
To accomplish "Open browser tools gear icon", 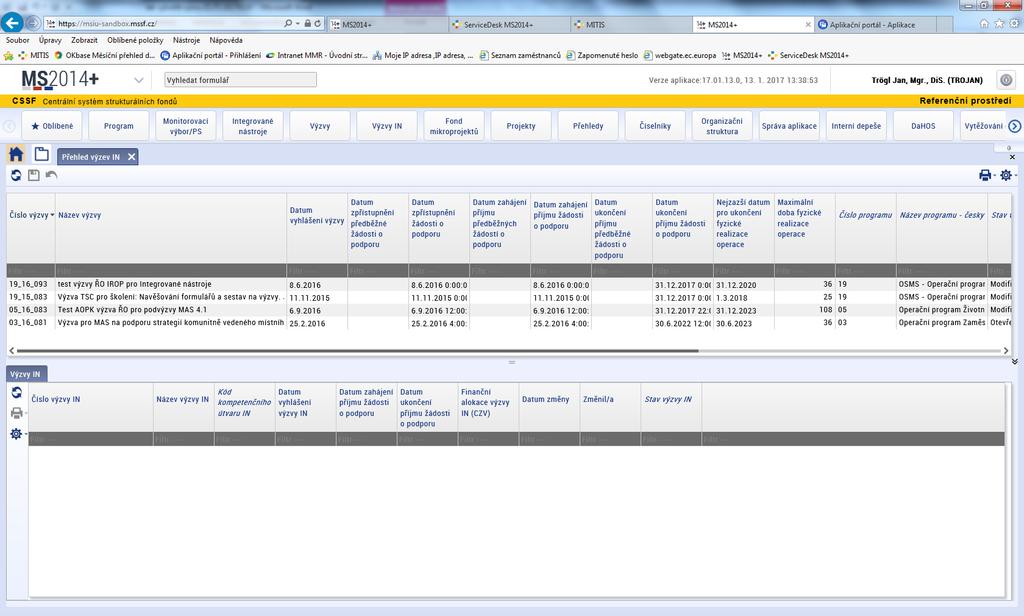I will 1014,24.
